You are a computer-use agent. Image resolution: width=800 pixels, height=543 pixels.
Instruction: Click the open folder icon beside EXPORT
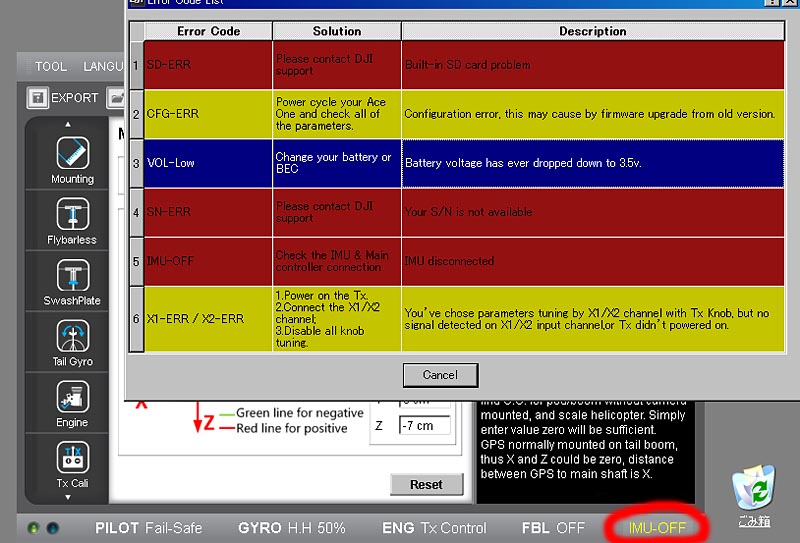(116, 98)
